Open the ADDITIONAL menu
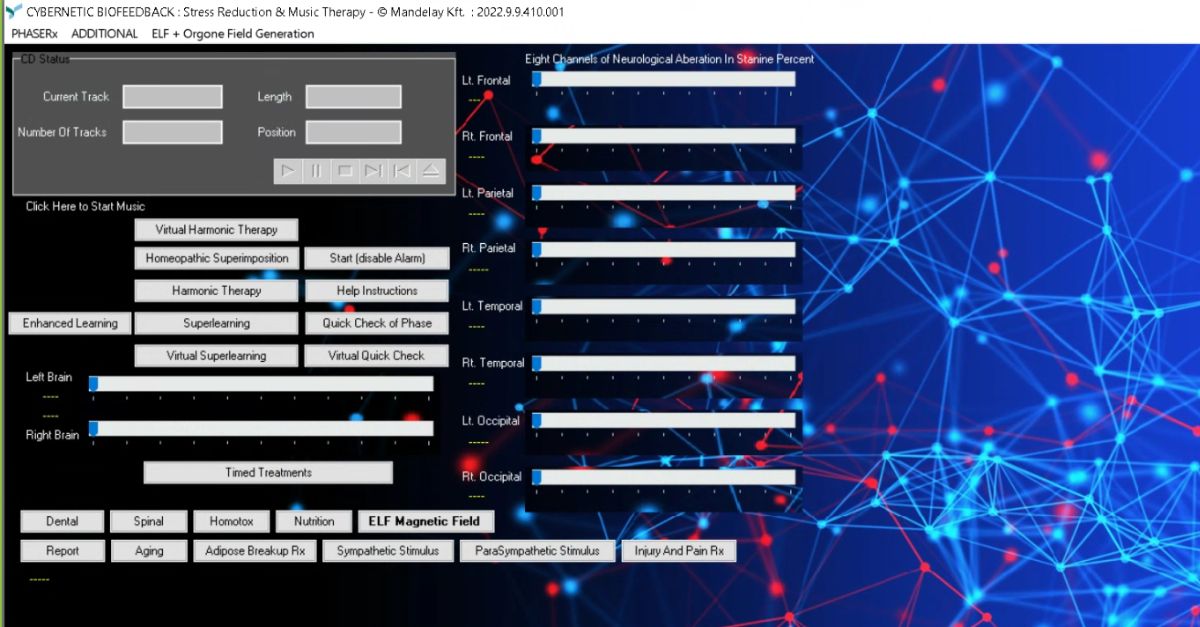The width and height of the screenshot is (1200, 627). [x=104, y=33]
